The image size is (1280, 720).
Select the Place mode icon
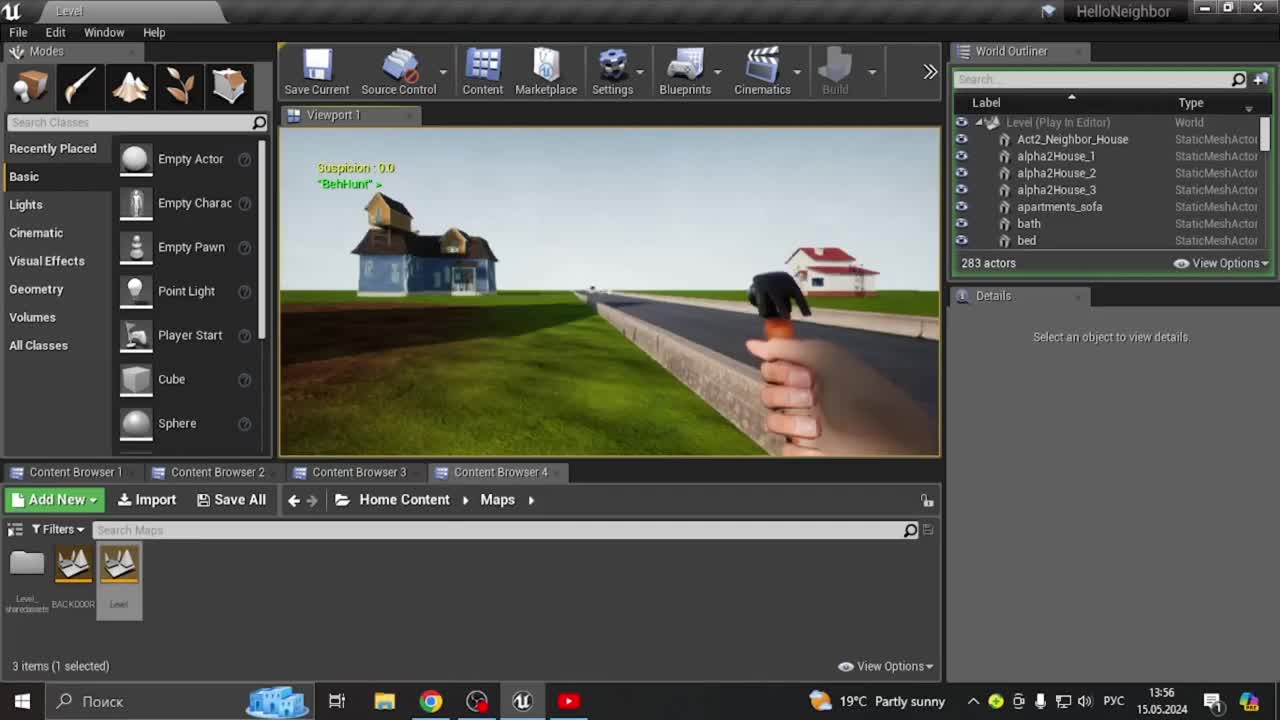[30, 87]
